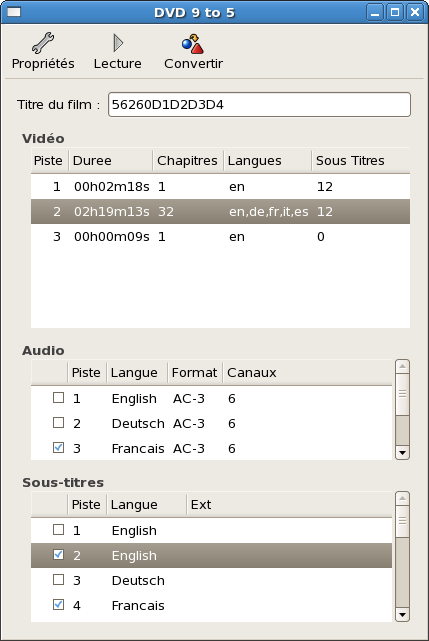The image size is (429, 641).
Task: Close the DVD 9 to 5 window
Action: coord(415,12)
